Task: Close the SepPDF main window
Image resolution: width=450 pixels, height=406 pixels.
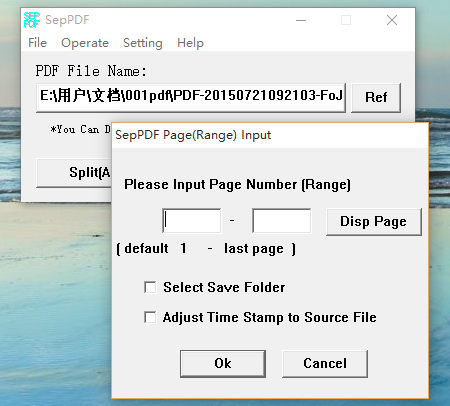Action: point(392,20)
